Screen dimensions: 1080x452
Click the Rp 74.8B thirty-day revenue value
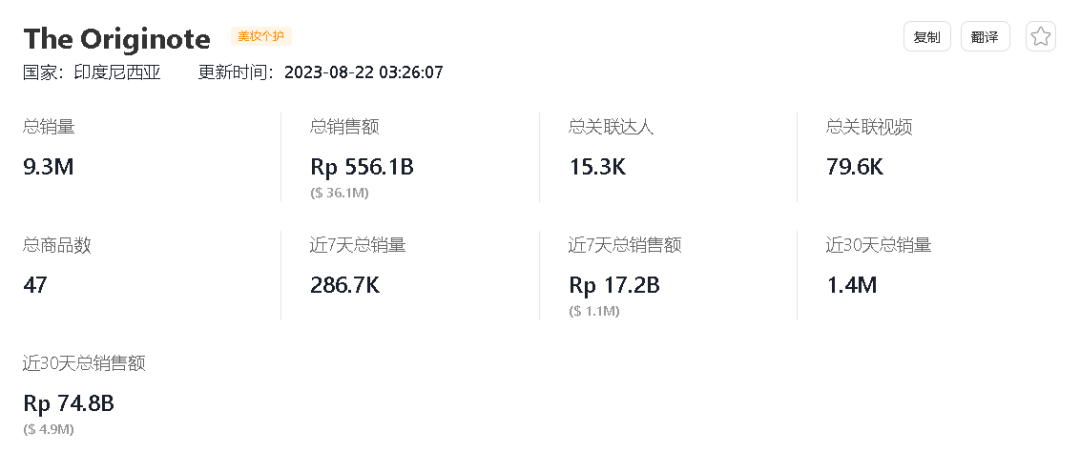pos(69,403)
